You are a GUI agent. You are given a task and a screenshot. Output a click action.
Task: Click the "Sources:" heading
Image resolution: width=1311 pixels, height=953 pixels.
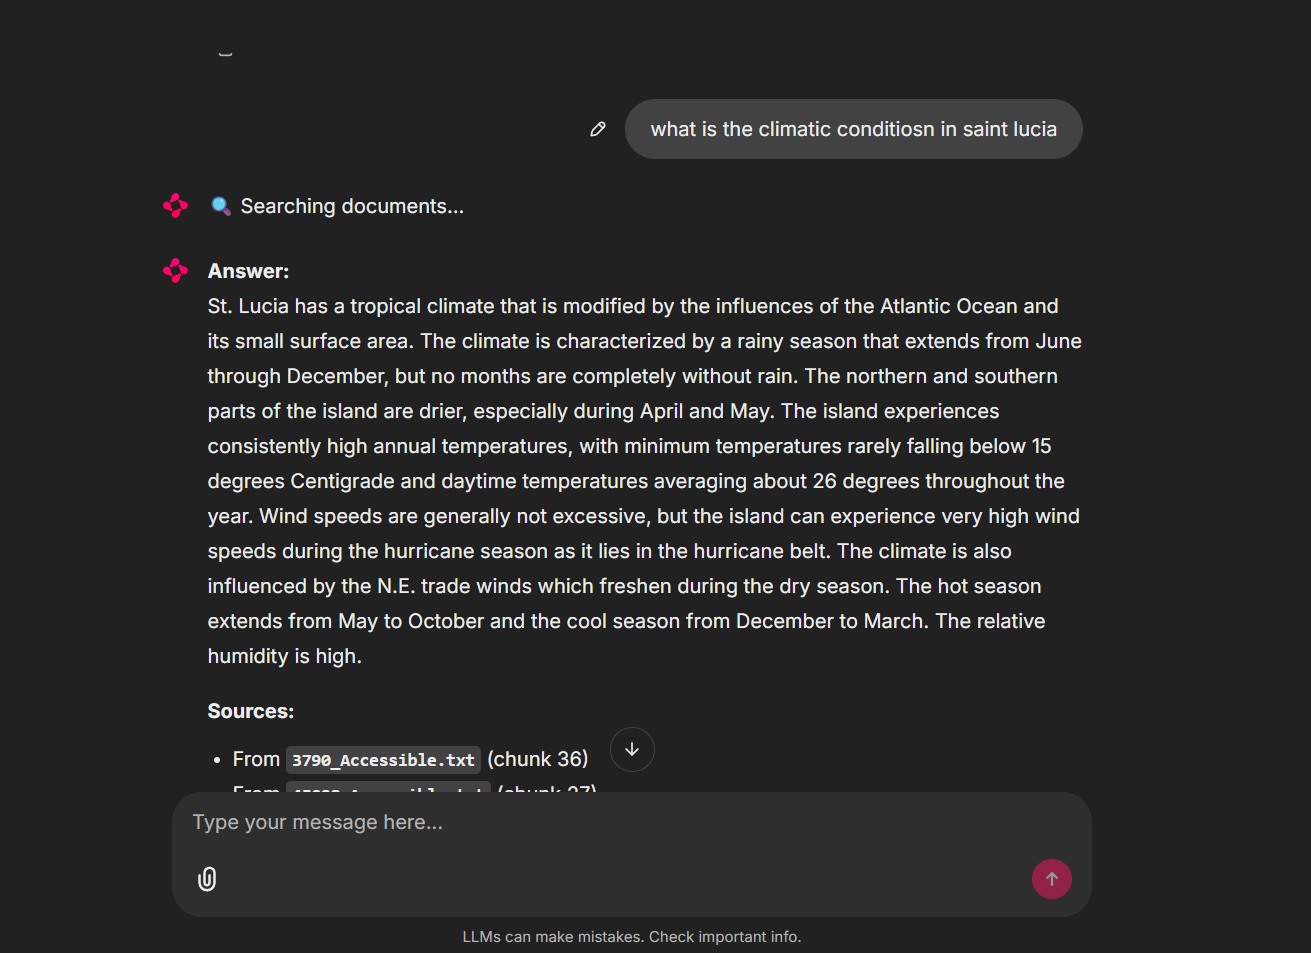coord(251,711)
